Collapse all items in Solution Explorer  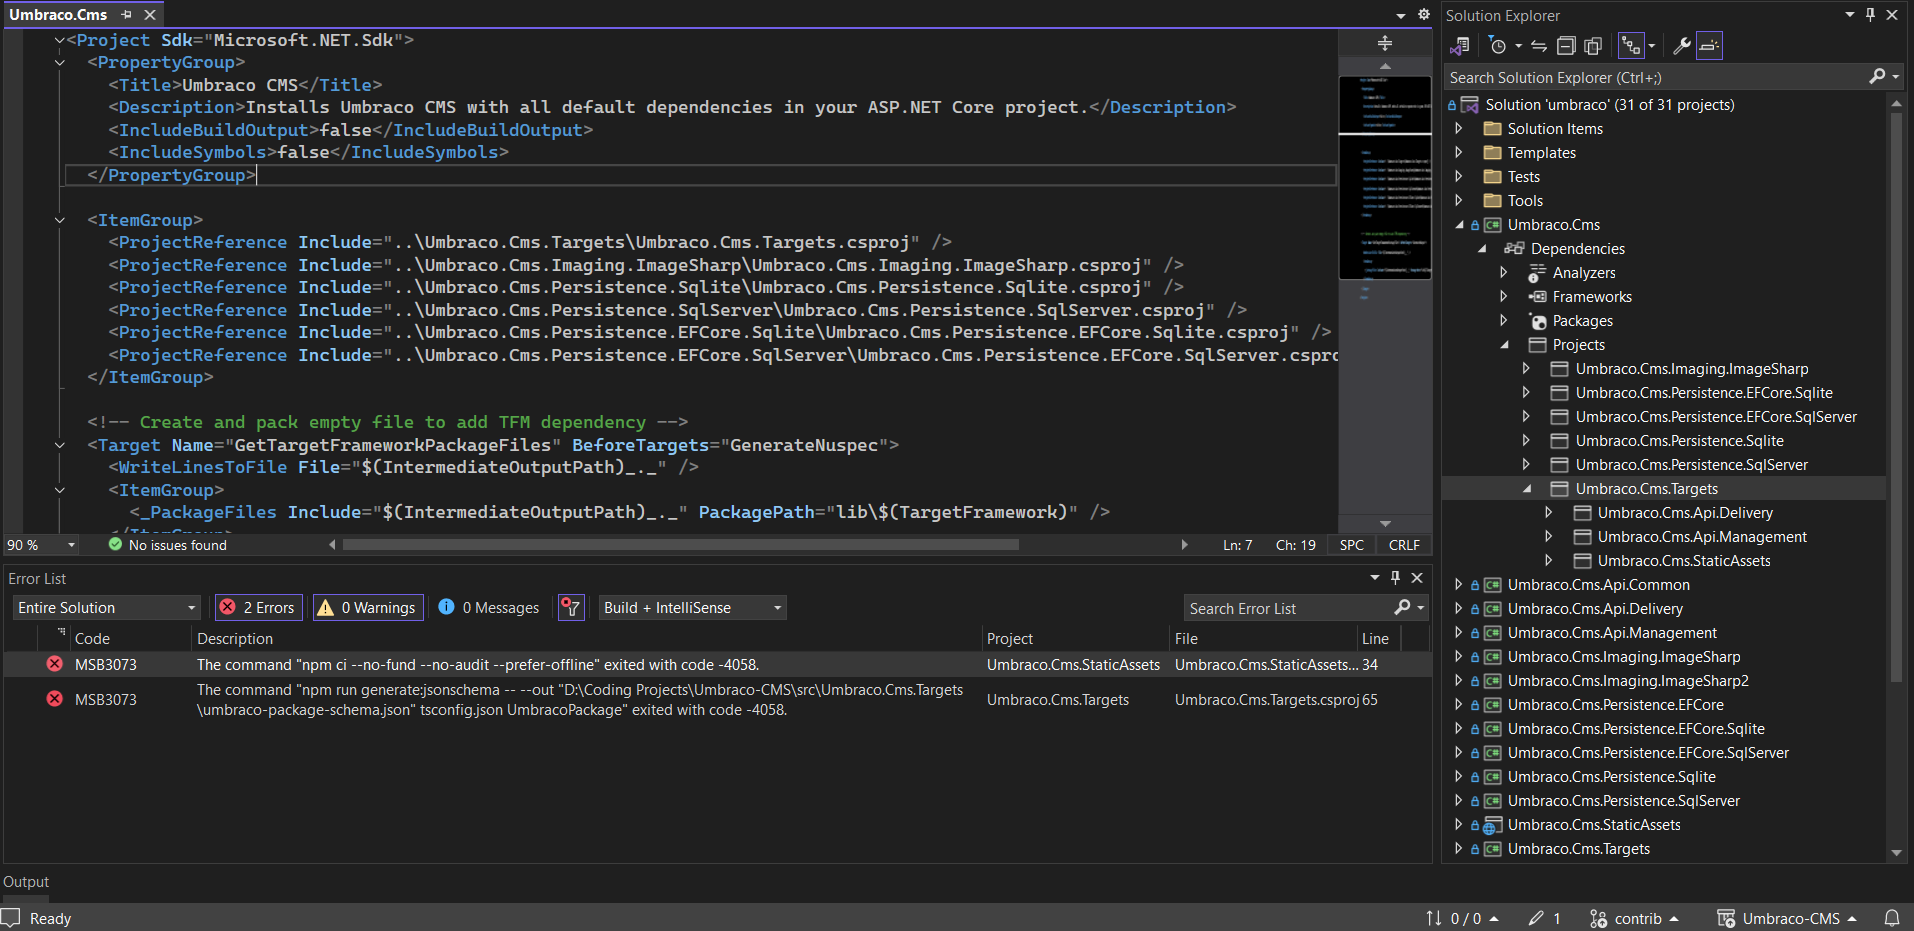(1567, 45)
